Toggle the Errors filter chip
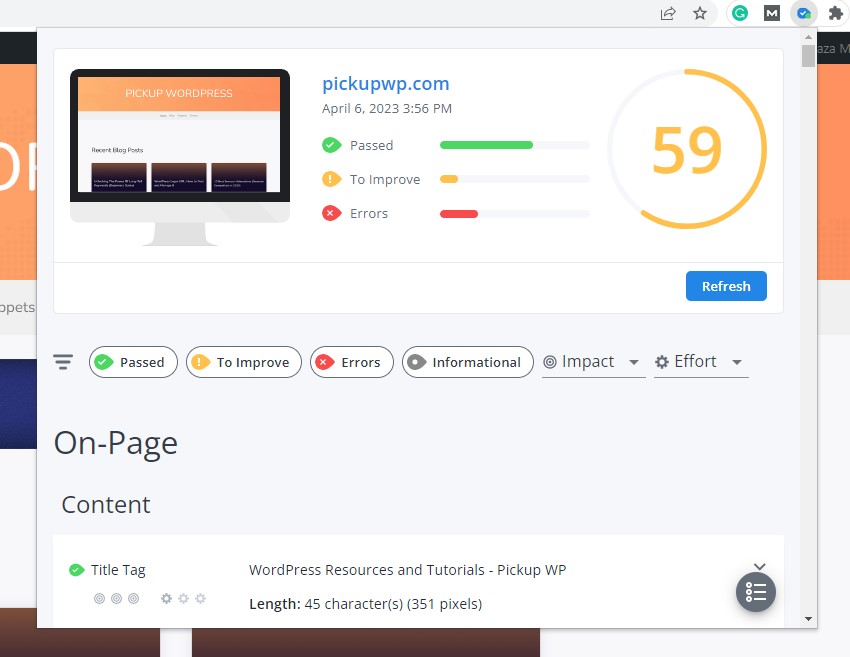 [352, 362]
